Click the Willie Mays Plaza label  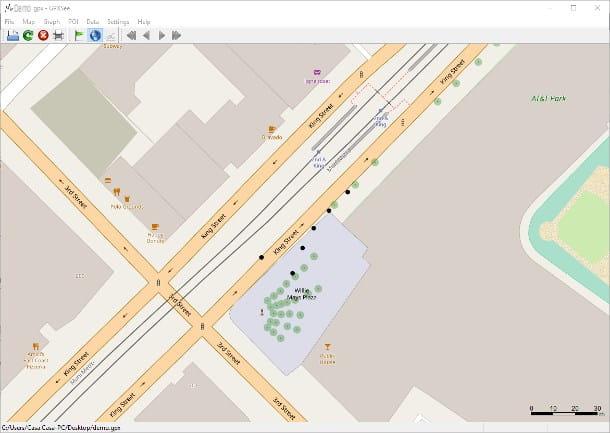point(301,294)
